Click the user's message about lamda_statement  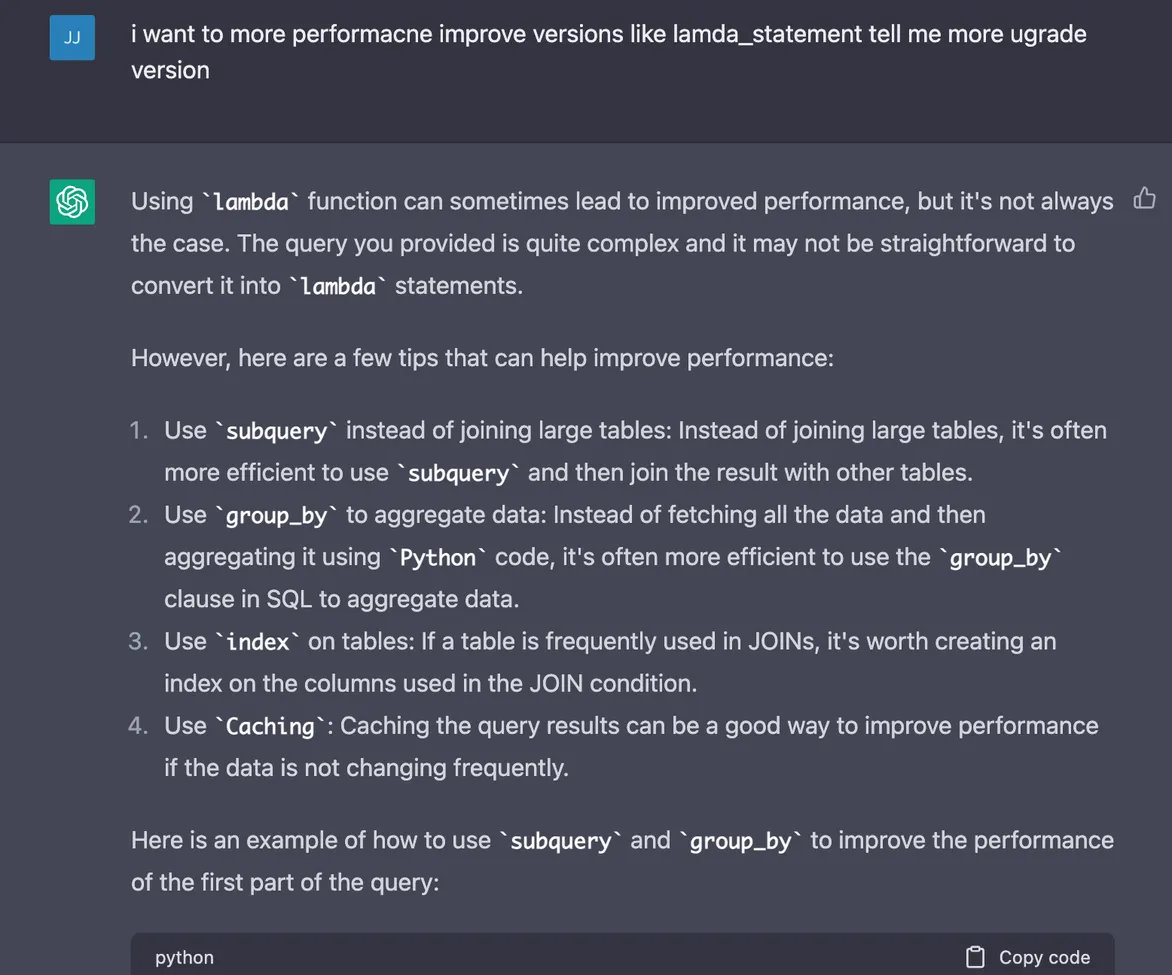point(608,52)
